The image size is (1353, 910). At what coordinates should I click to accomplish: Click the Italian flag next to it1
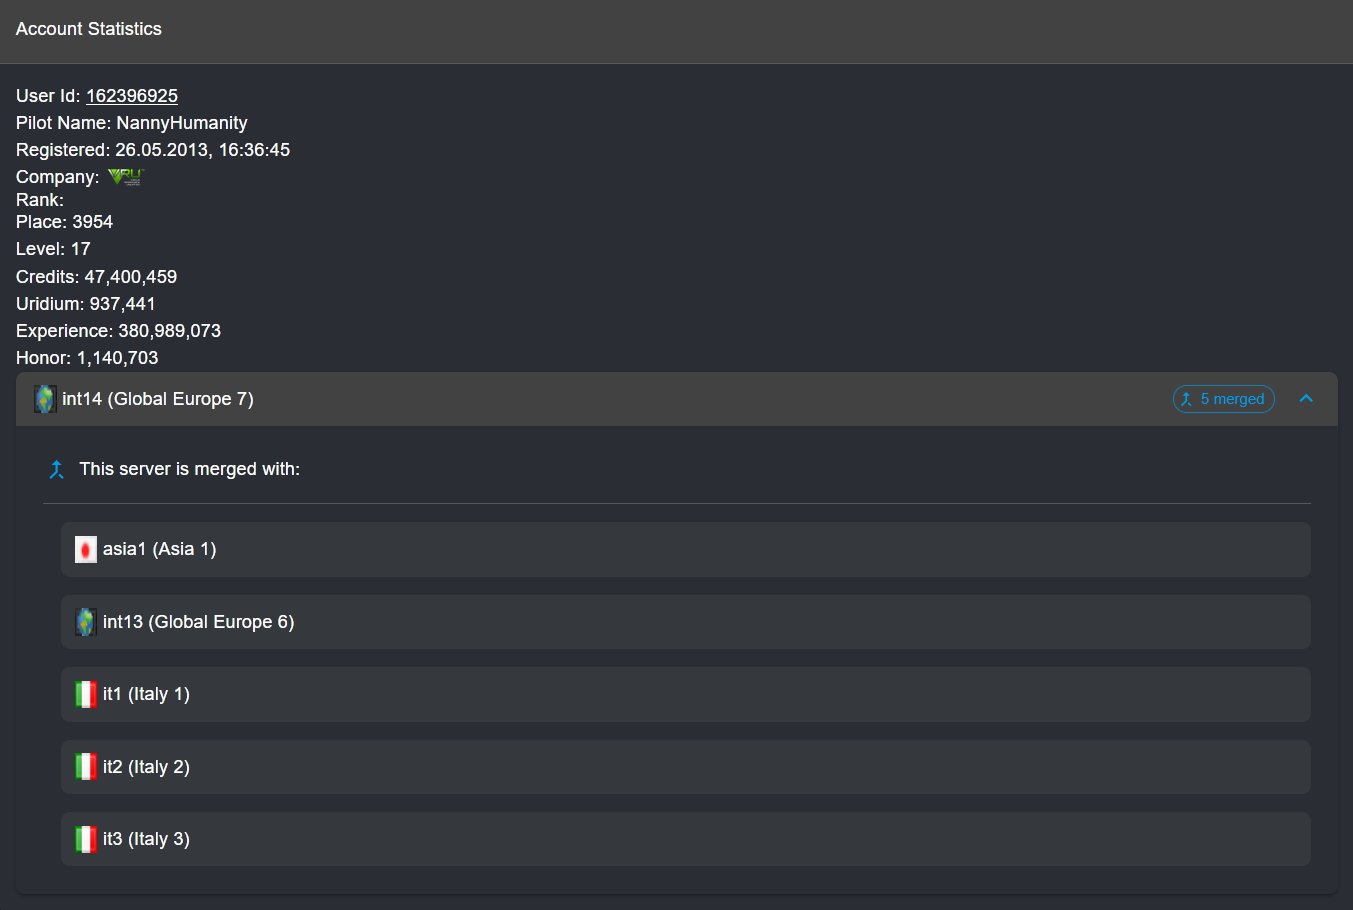point(86,694)
